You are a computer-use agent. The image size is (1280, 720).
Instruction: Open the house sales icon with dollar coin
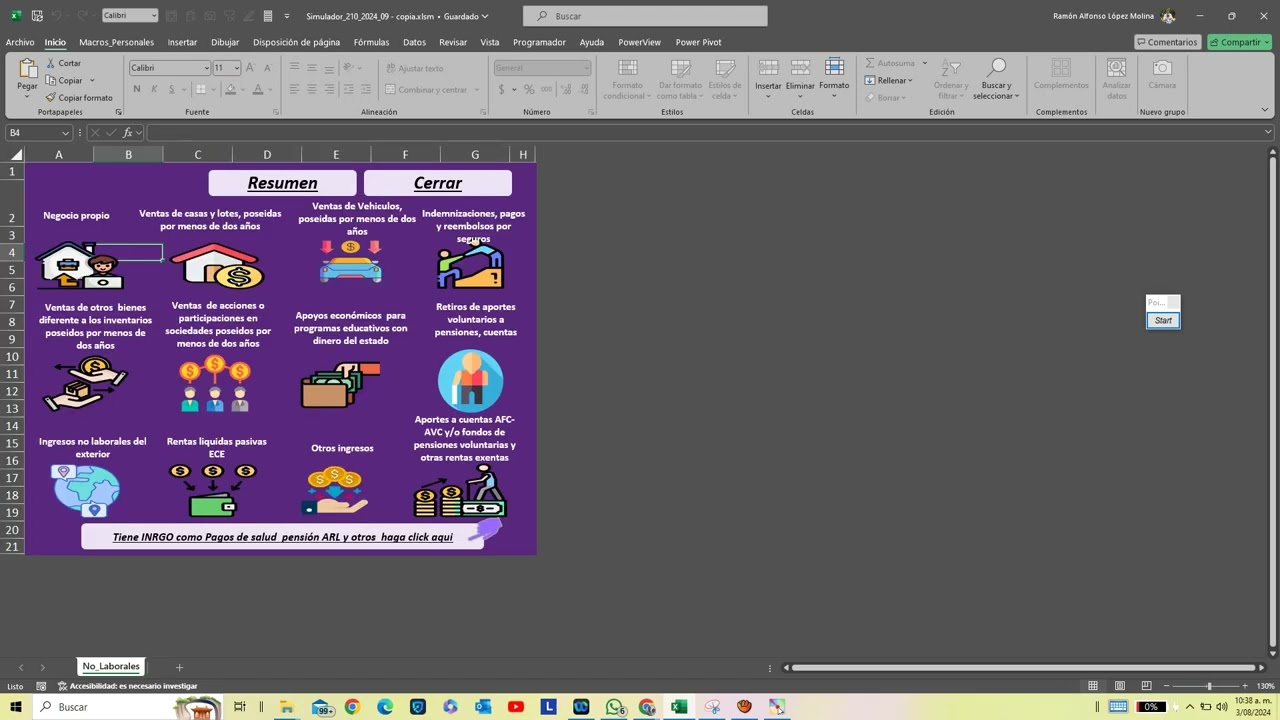click(x=217, y=267)
